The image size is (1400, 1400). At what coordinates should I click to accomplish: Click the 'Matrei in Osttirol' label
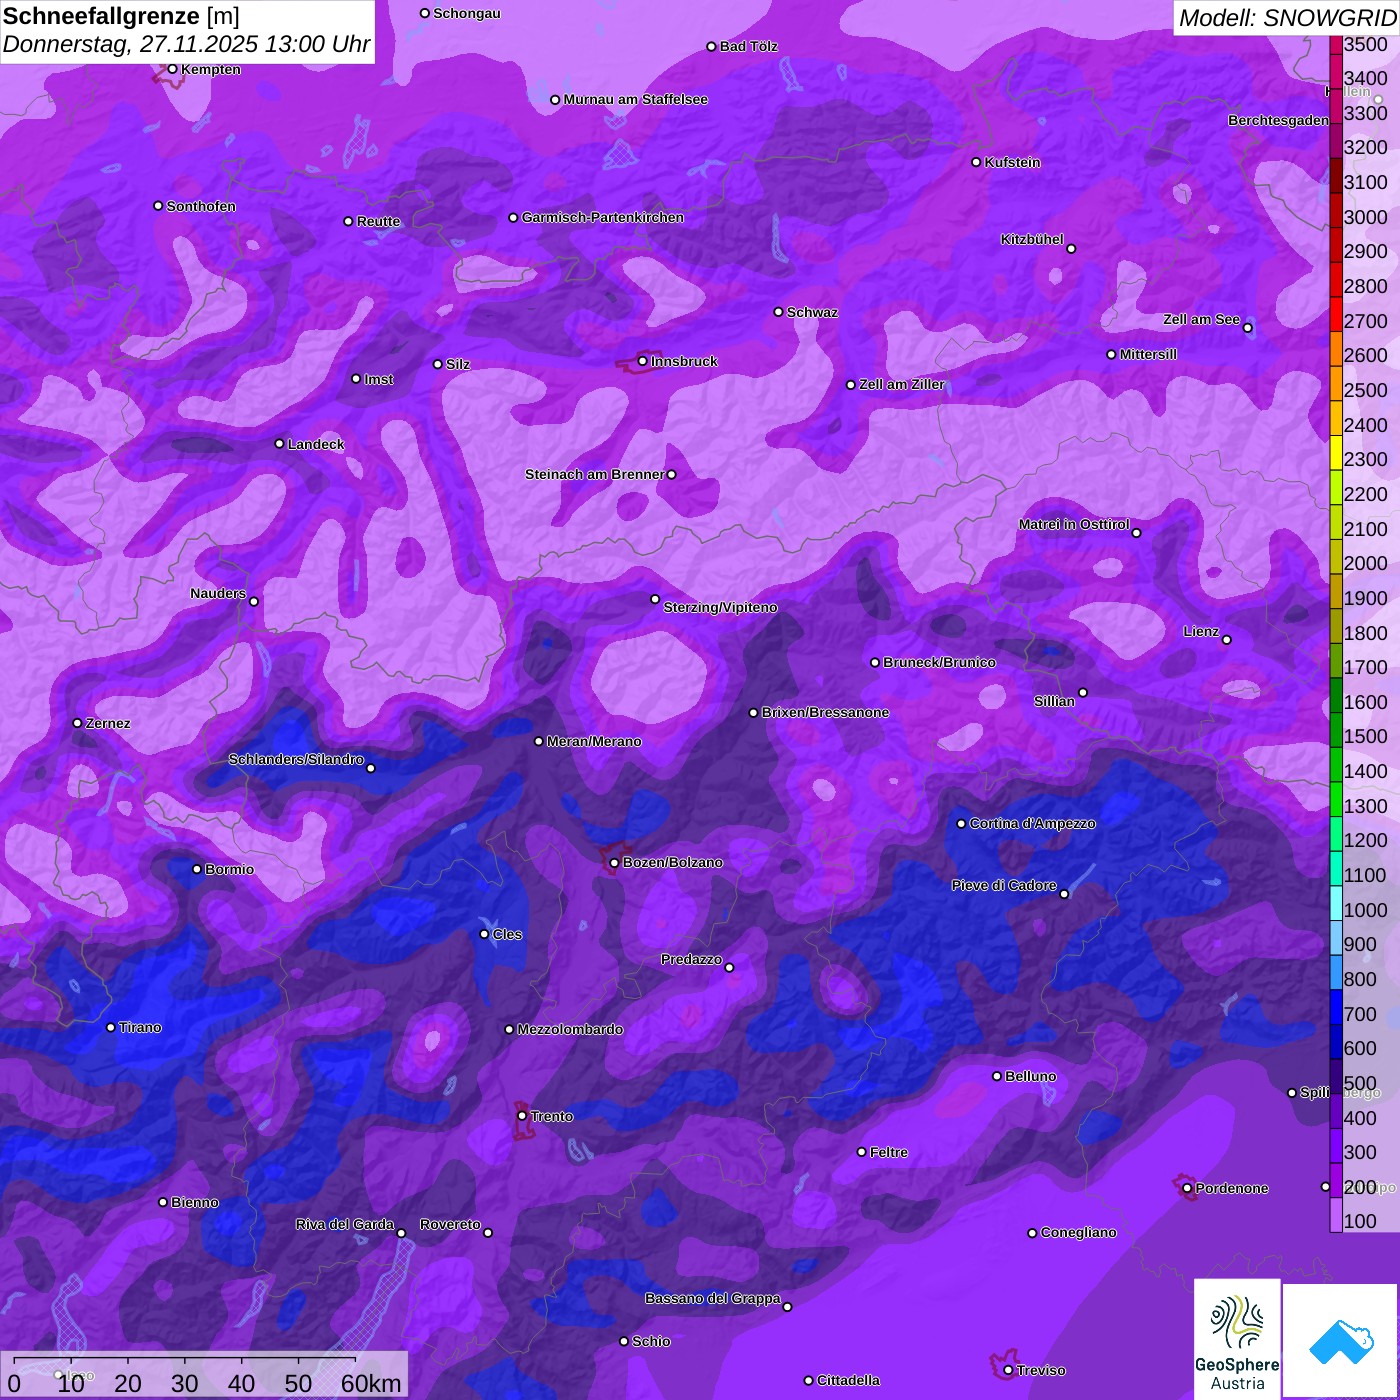coord(1074,524)
